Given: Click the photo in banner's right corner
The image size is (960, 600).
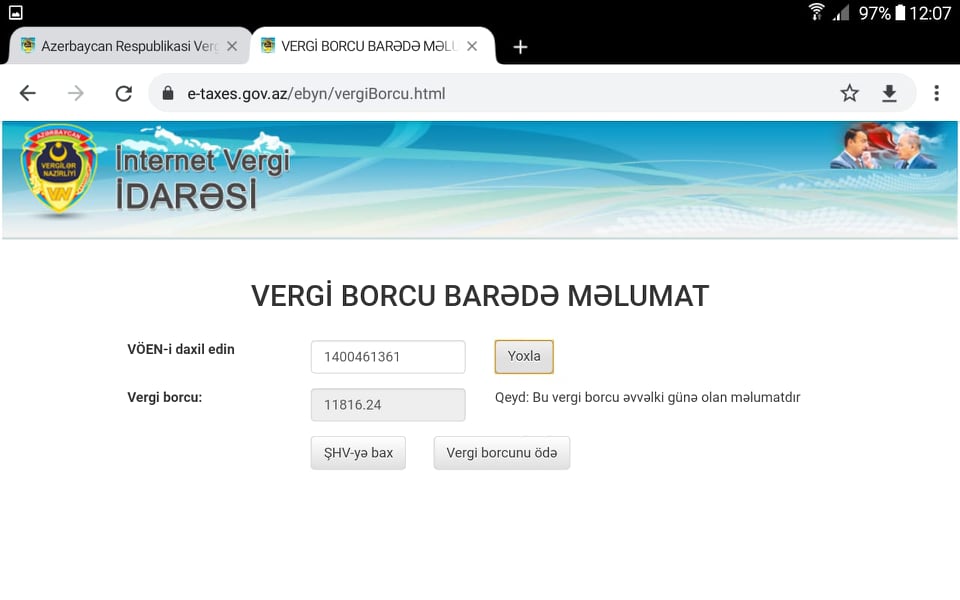Looking at the screenshot, I should 884,148.
